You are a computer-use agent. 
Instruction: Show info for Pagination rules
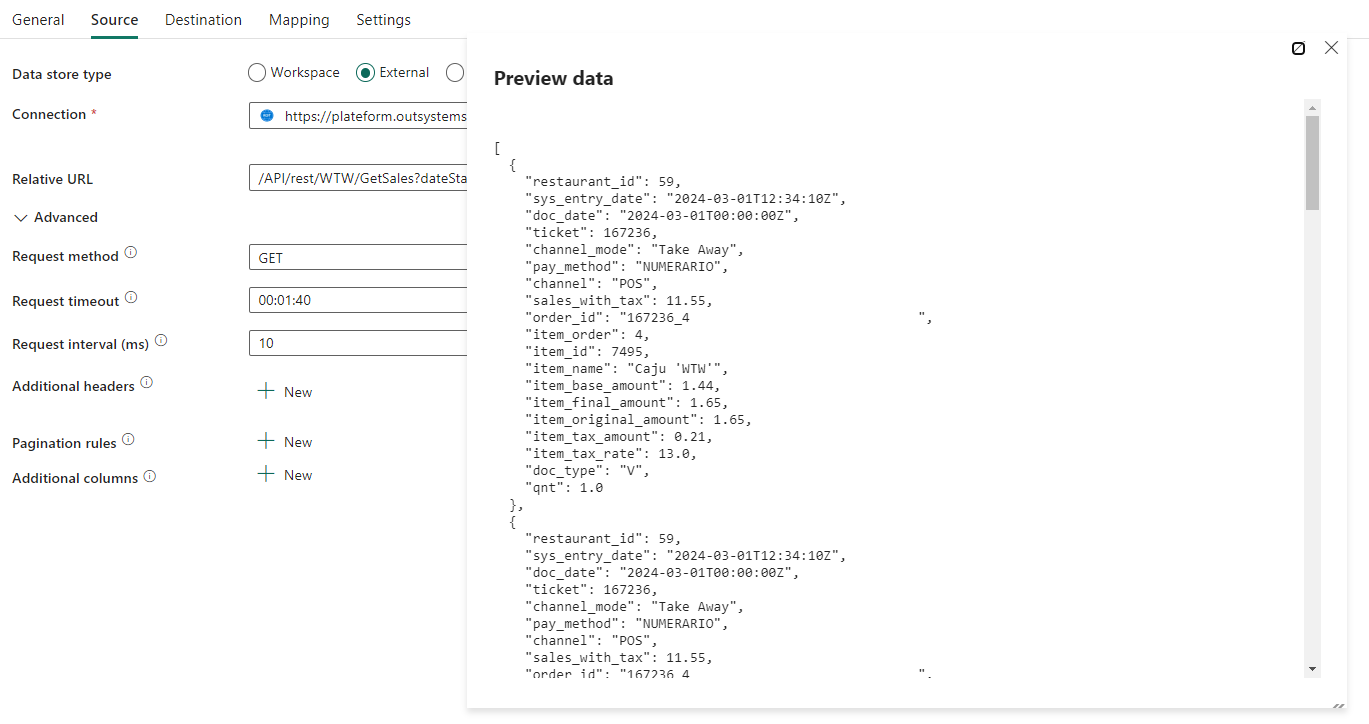(128, 440)
